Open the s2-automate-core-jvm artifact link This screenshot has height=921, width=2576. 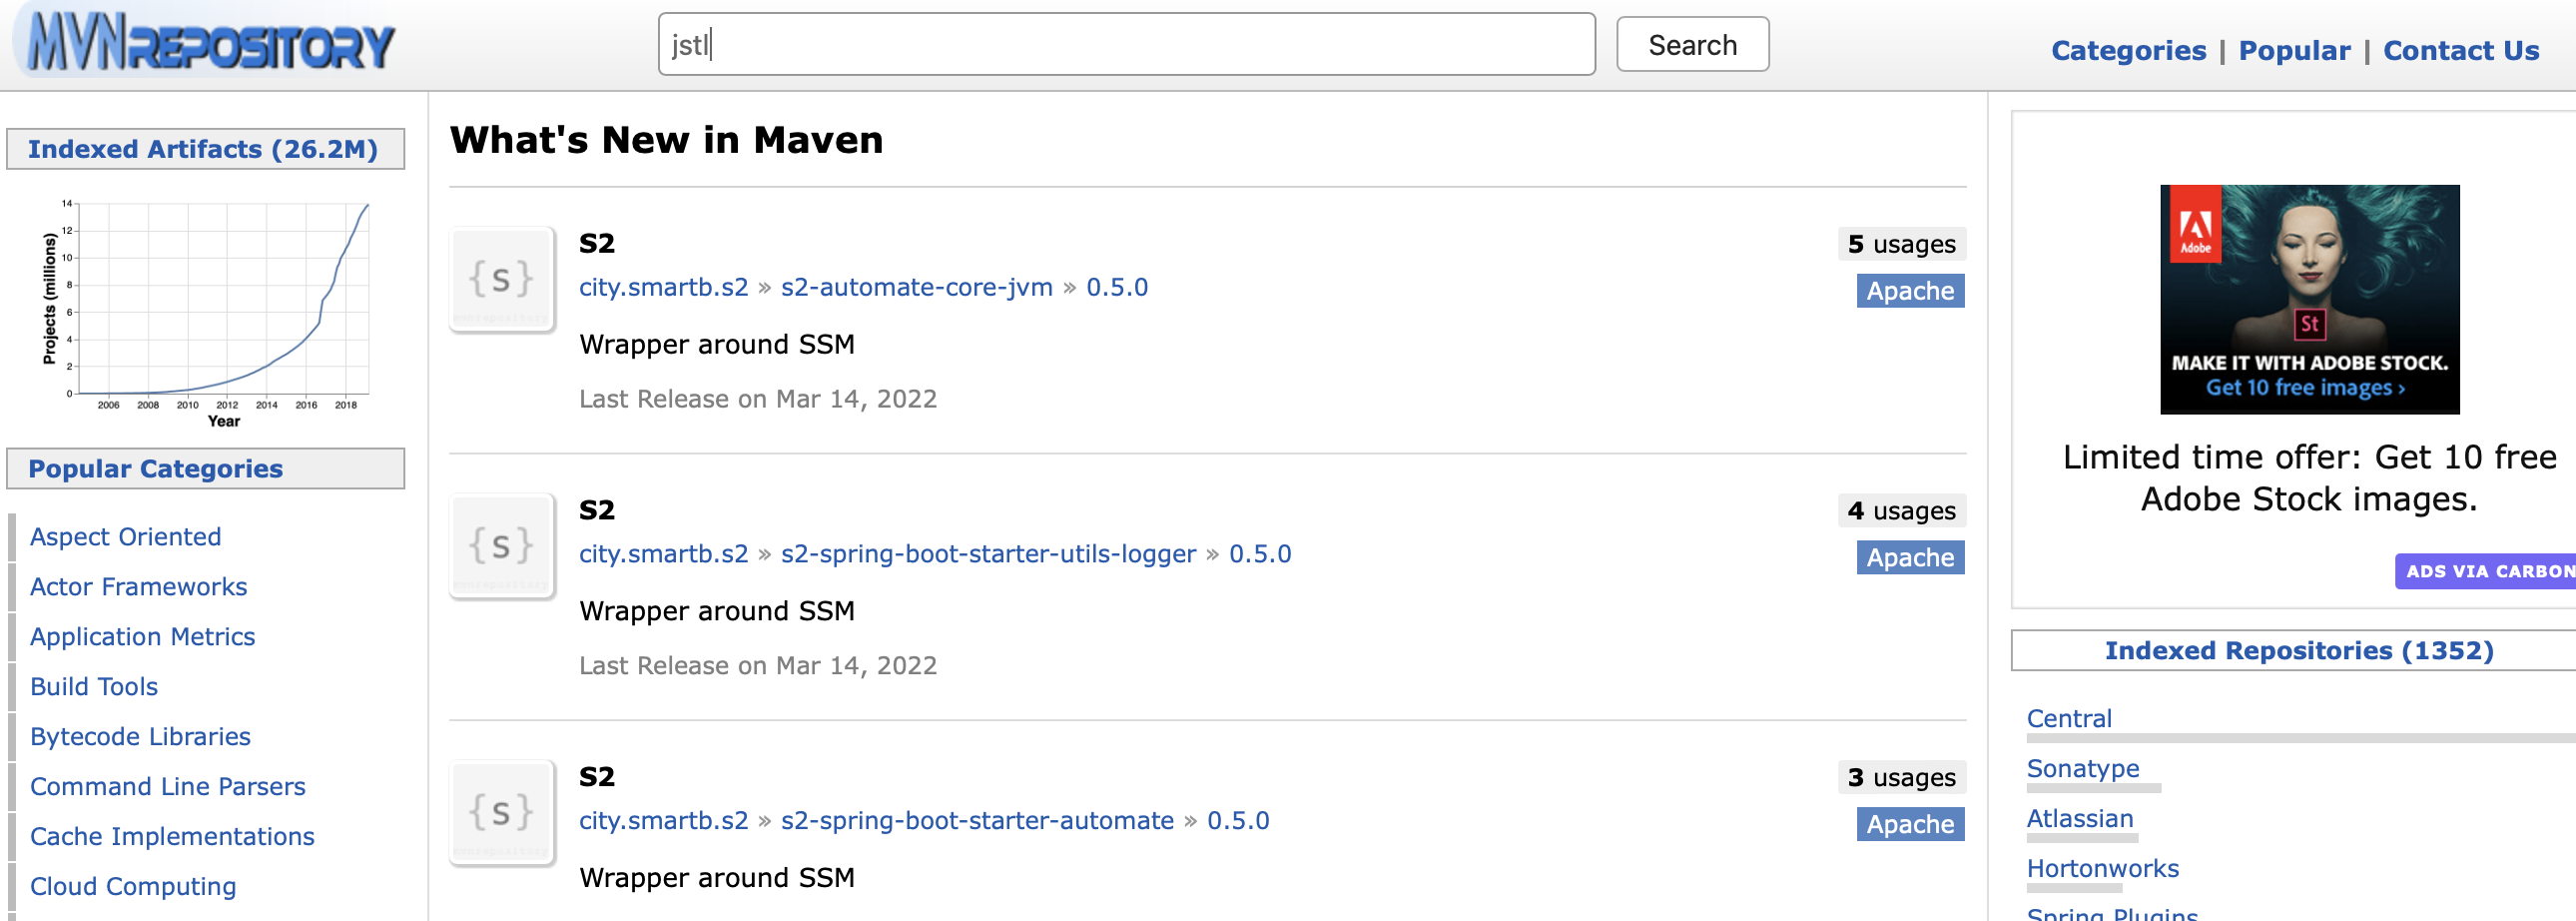[916, 288]
